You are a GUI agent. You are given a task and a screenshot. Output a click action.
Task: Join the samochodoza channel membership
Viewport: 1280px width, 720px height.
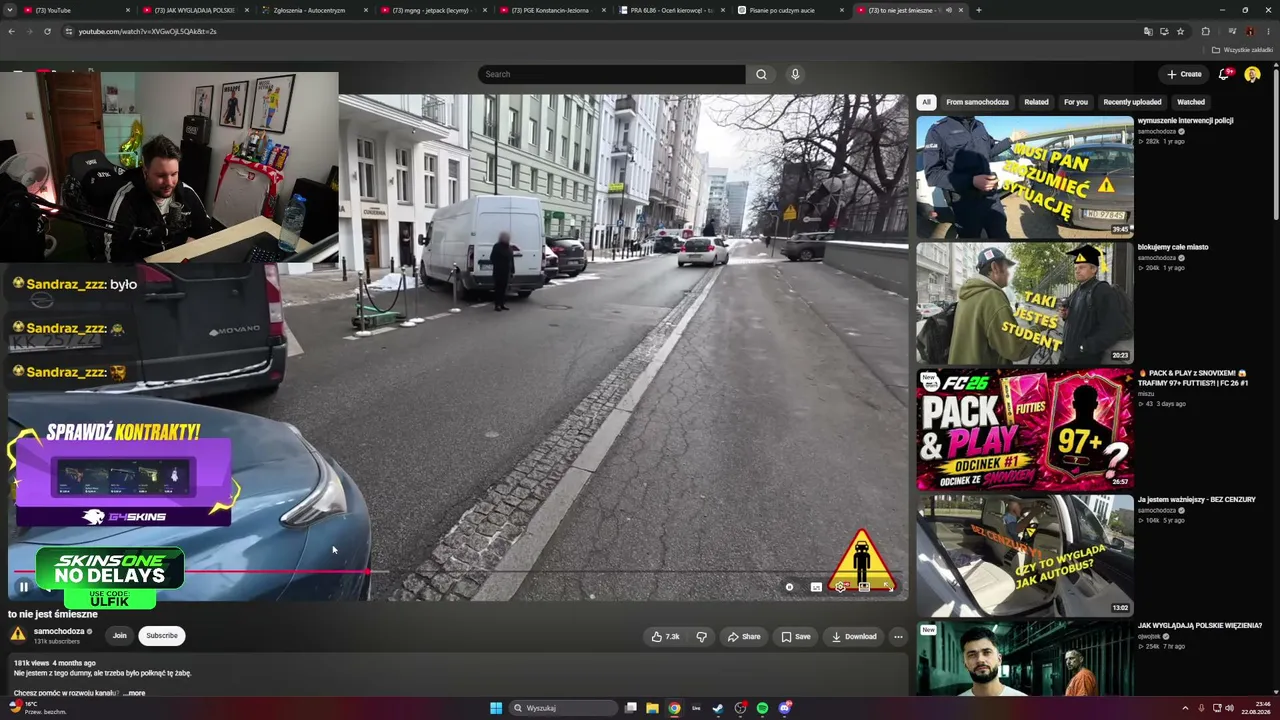click(x=119, y=635)
